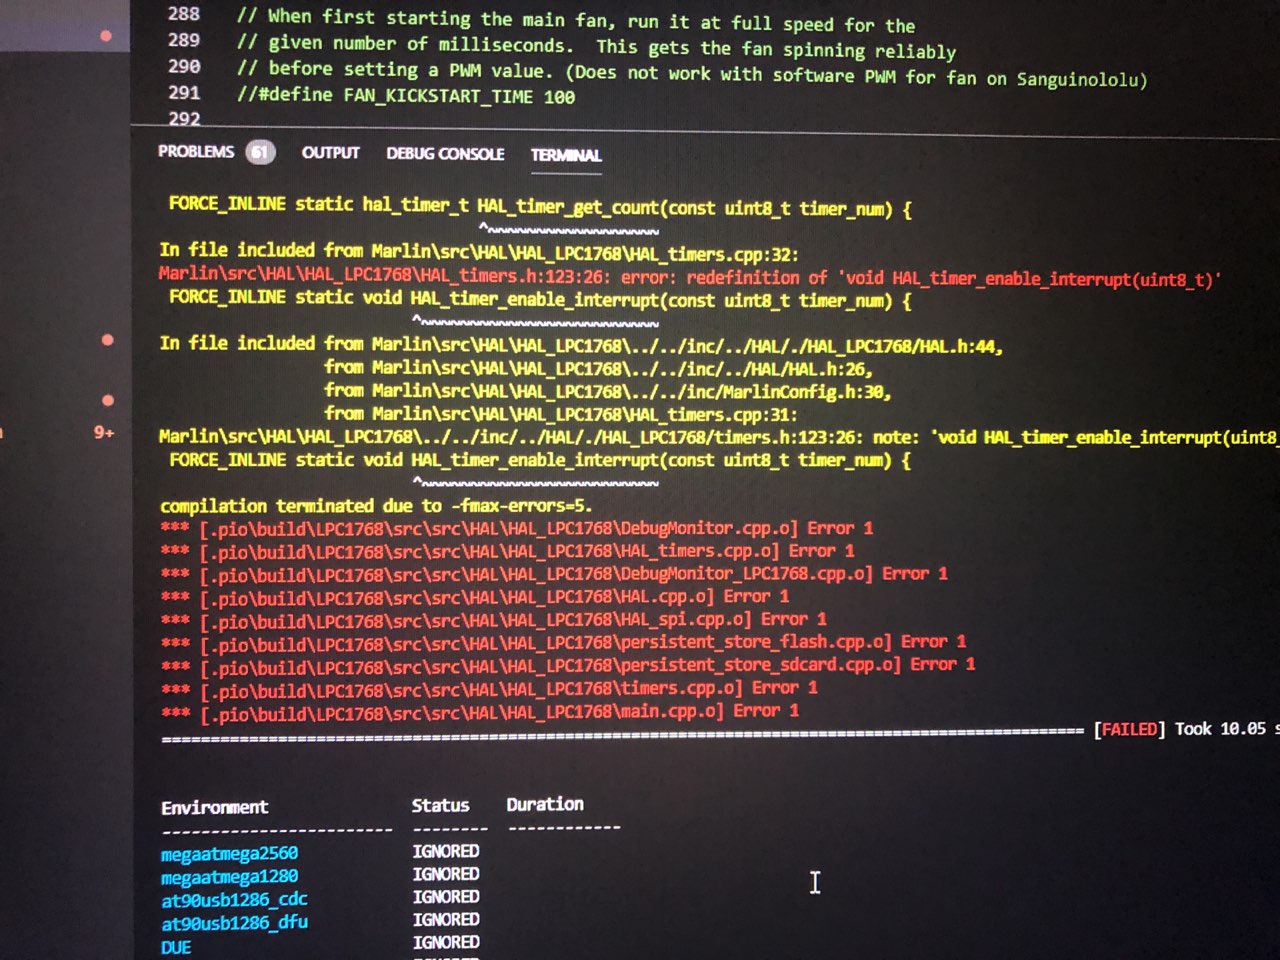Click the FAN_KICKSTART_TIME define line
1280x960 pixels.
pyautogui.click(x=406, y=96)
